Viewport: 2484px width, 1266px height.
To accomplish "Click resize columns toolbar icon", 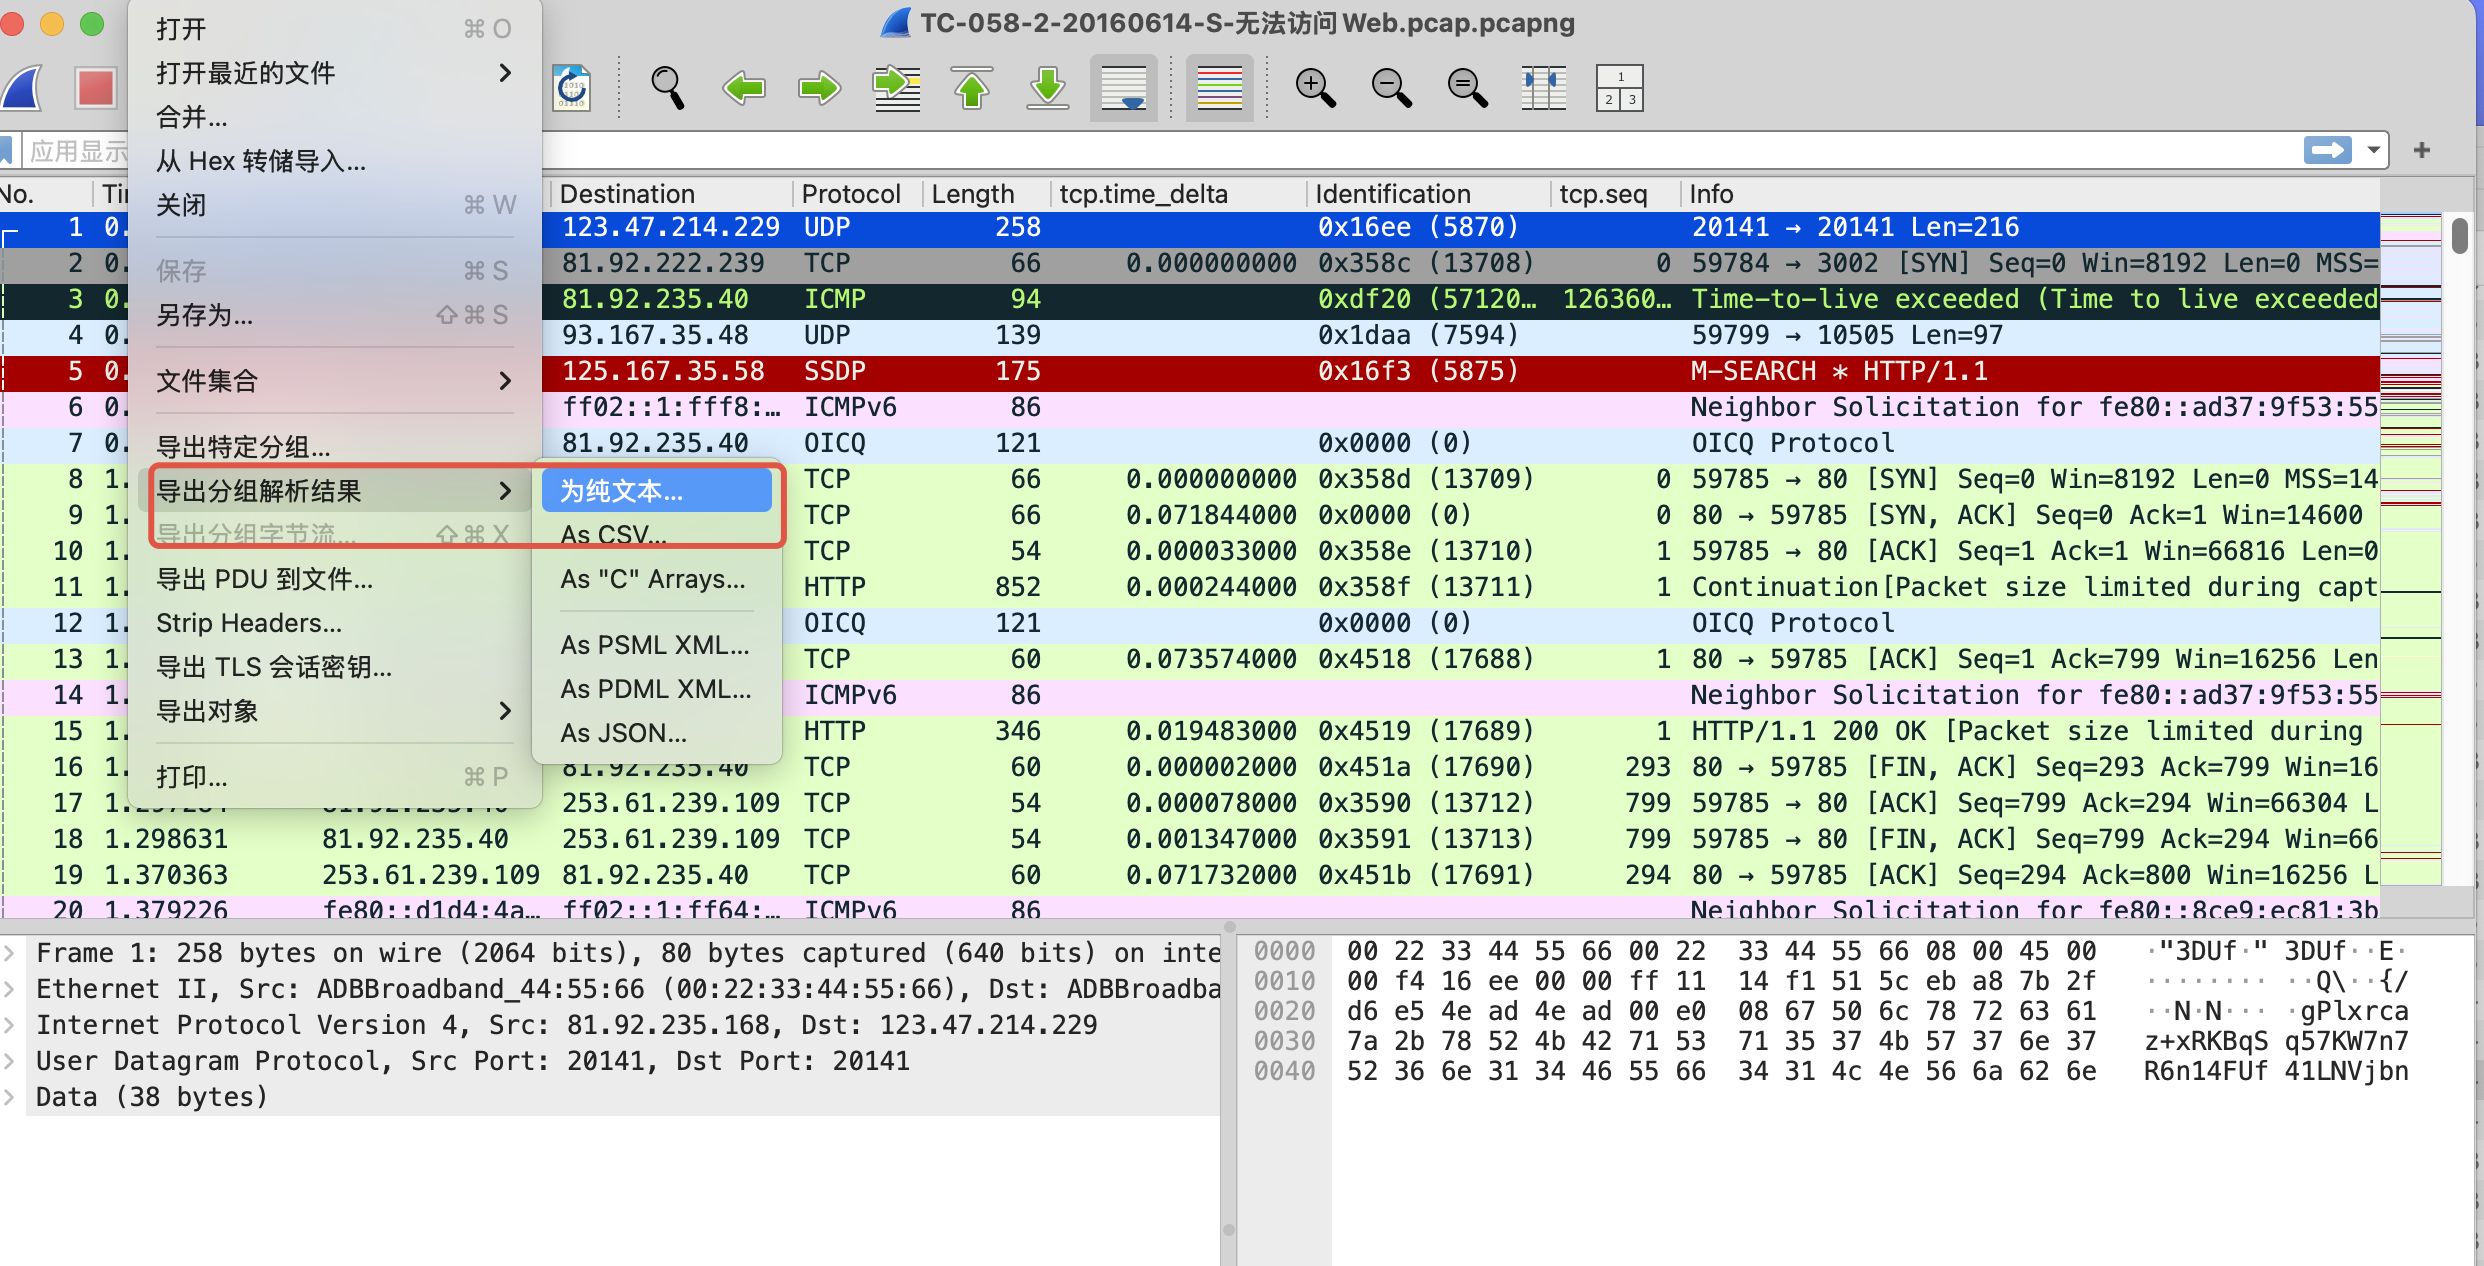I will 1543,88.
